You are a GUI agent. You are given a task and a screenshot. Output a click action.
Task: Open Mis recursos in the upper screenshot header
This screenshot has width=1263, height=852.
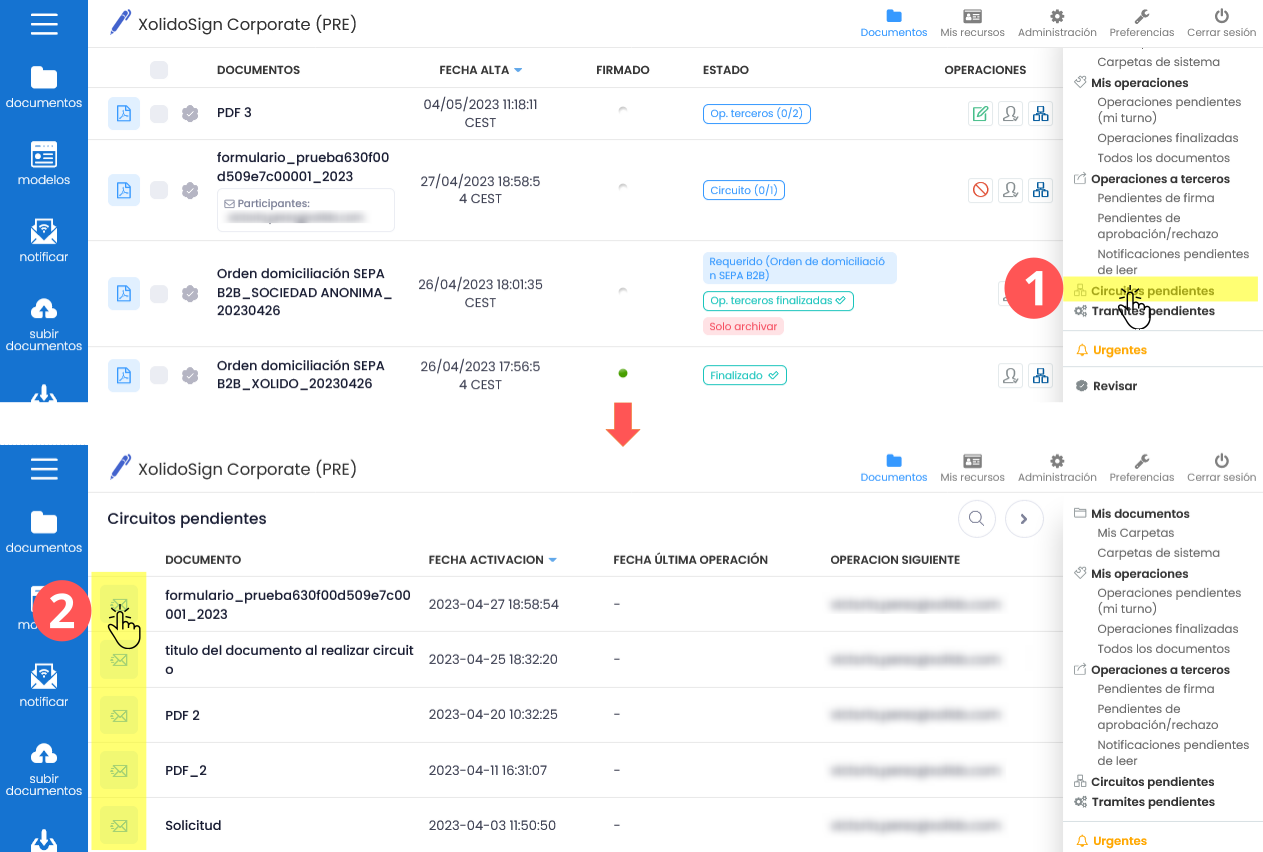(x=972, y=23)
